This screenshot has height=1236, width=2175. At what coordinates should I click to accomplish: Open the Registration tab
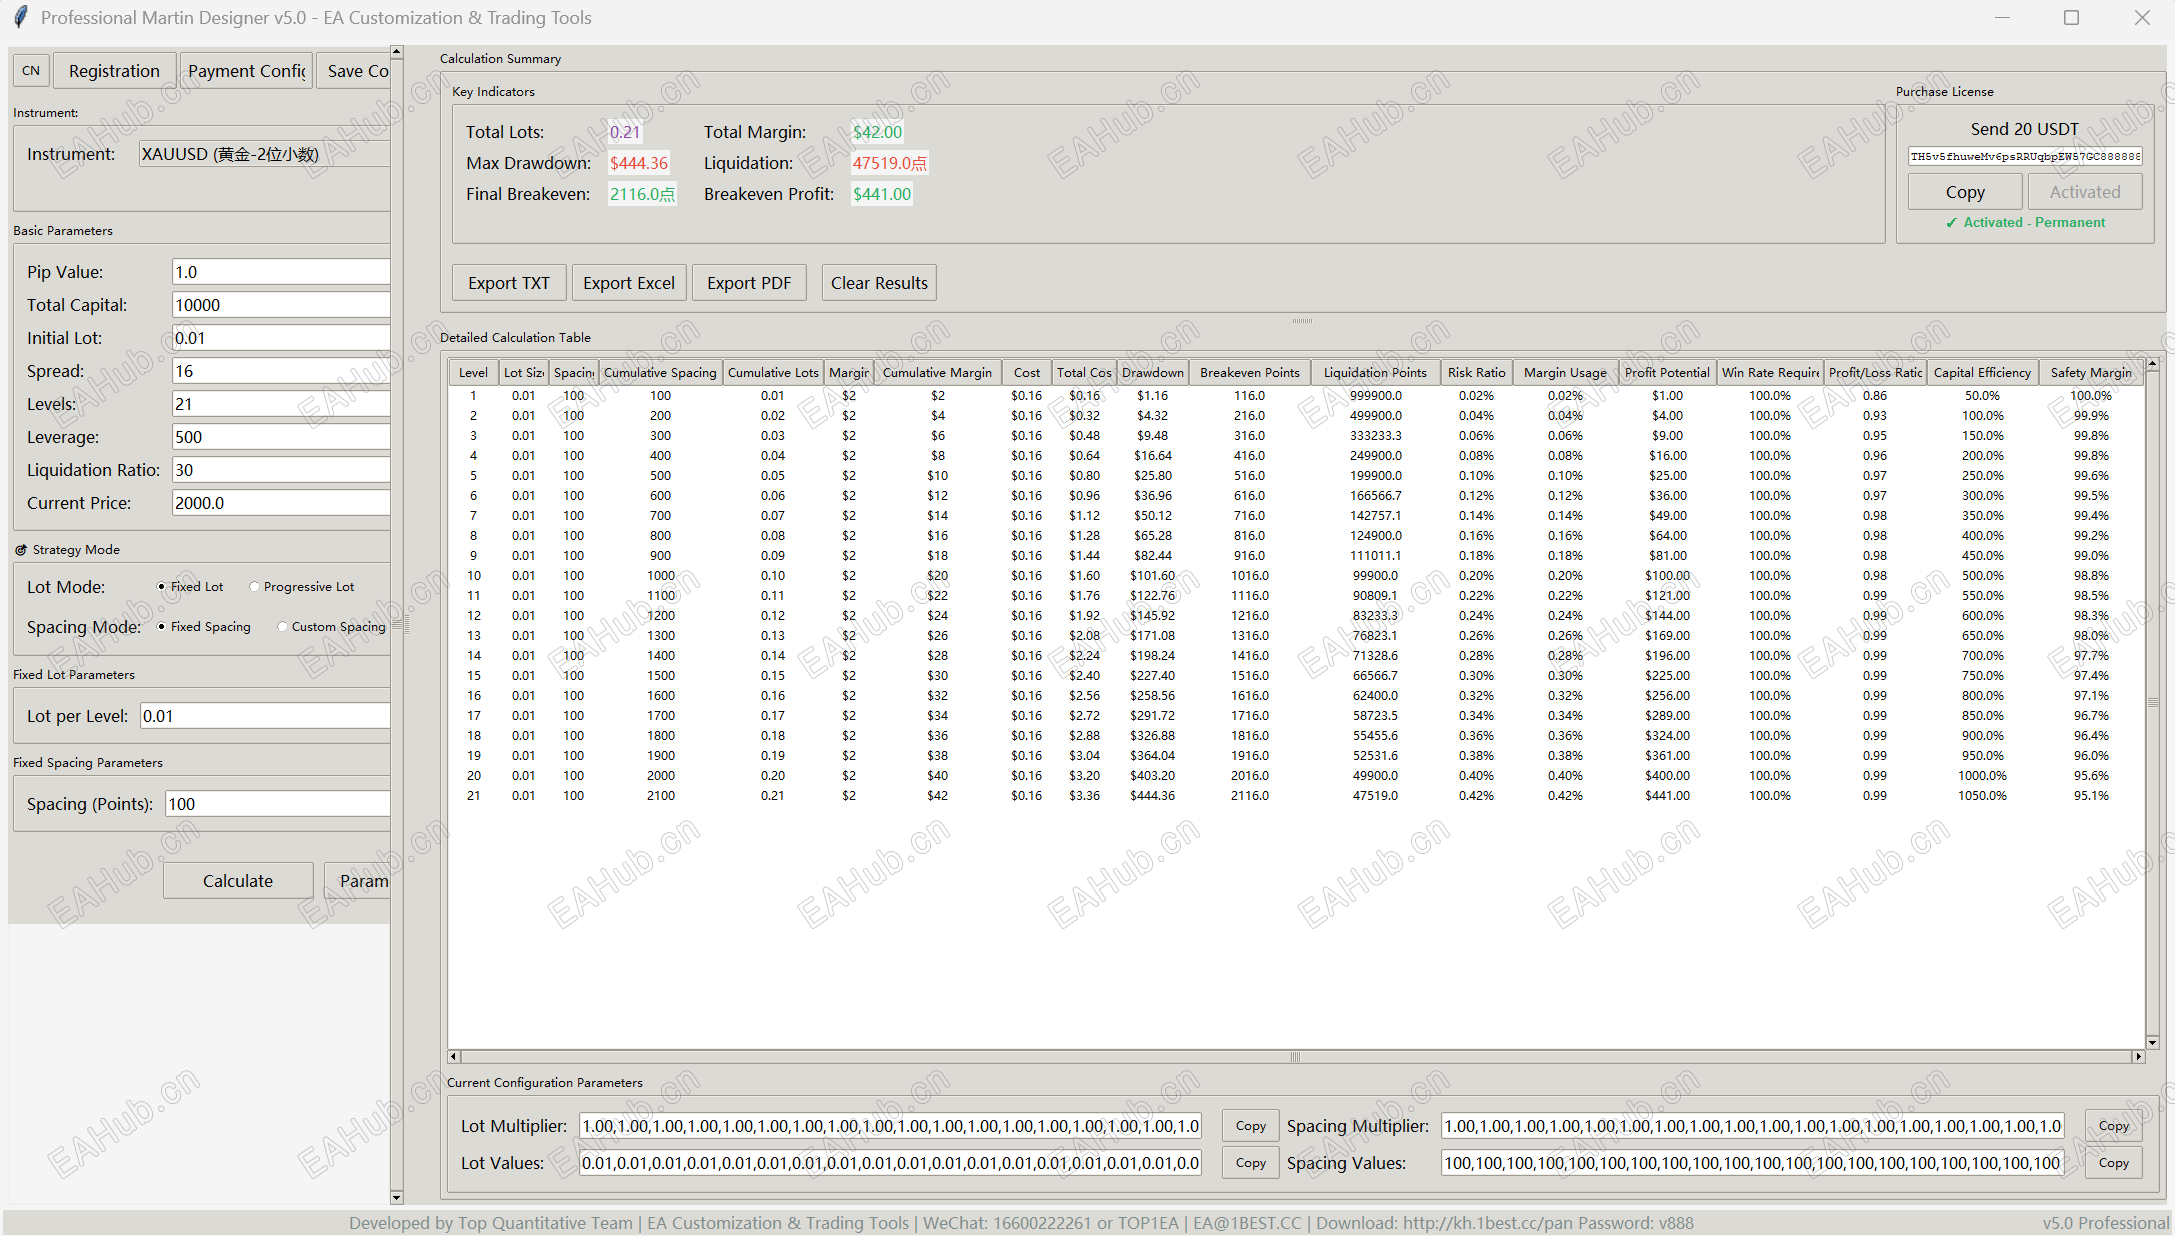[x=114, y=71]
